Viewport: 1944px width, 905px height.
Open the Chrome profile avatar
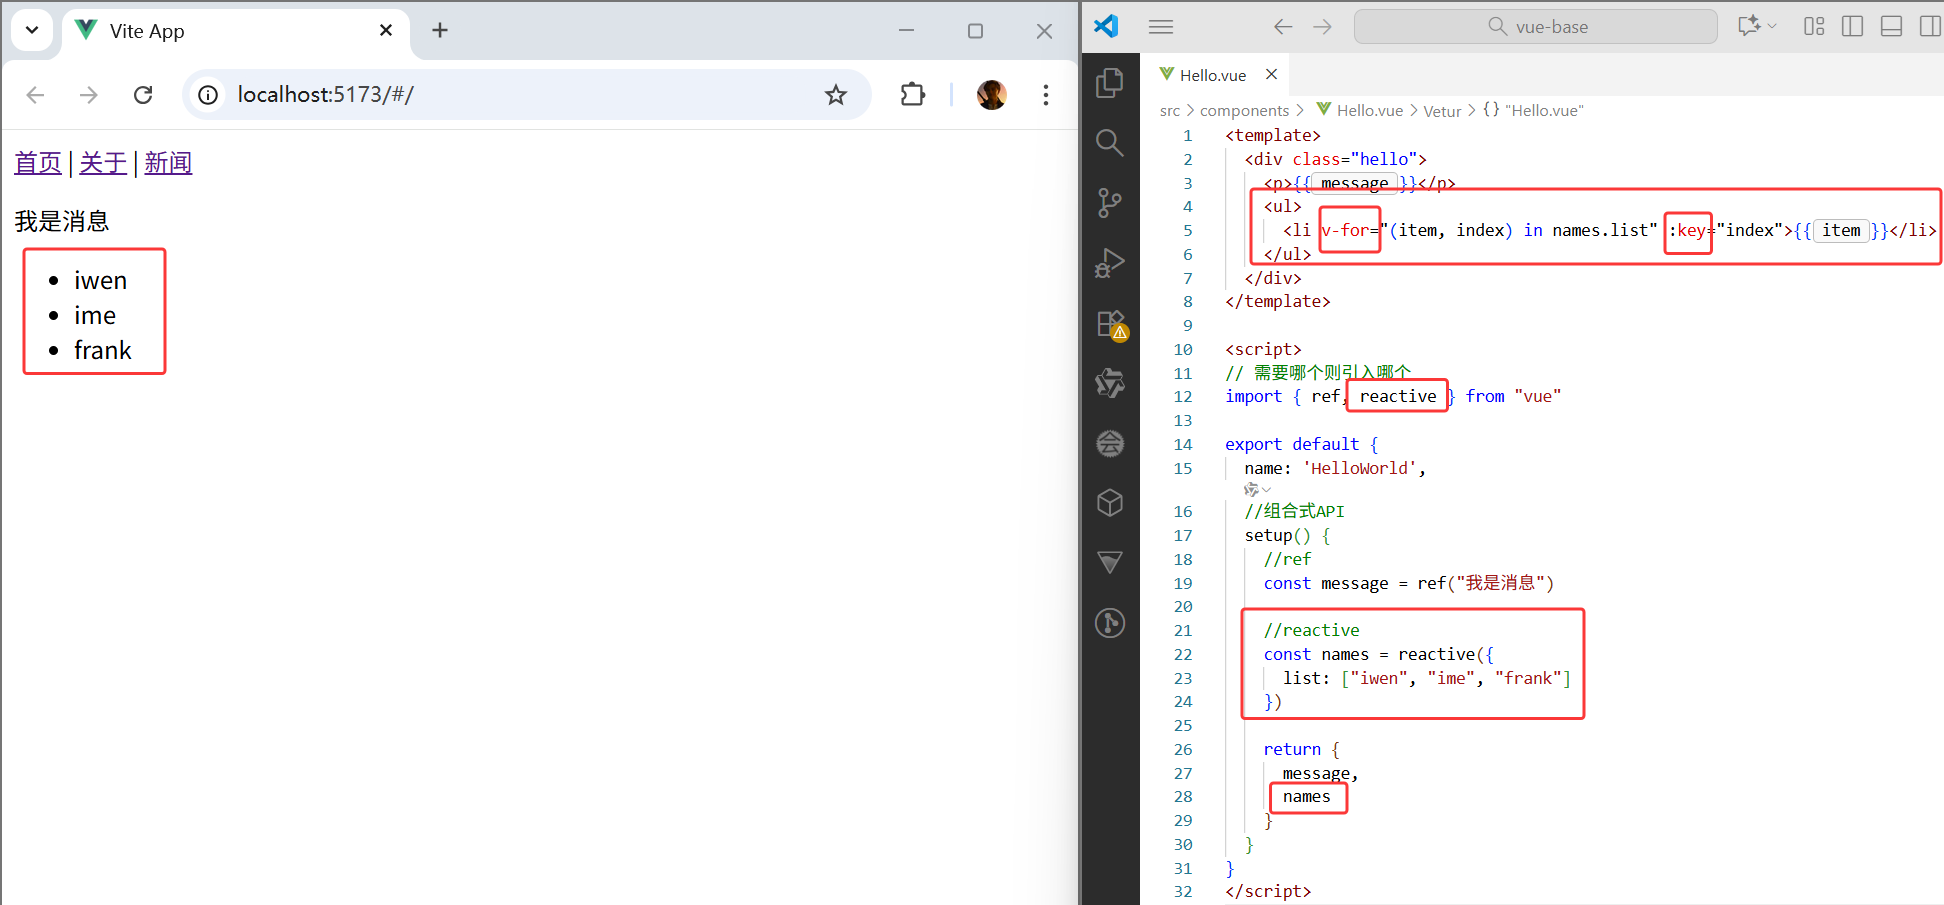click(x=991, y=95)
